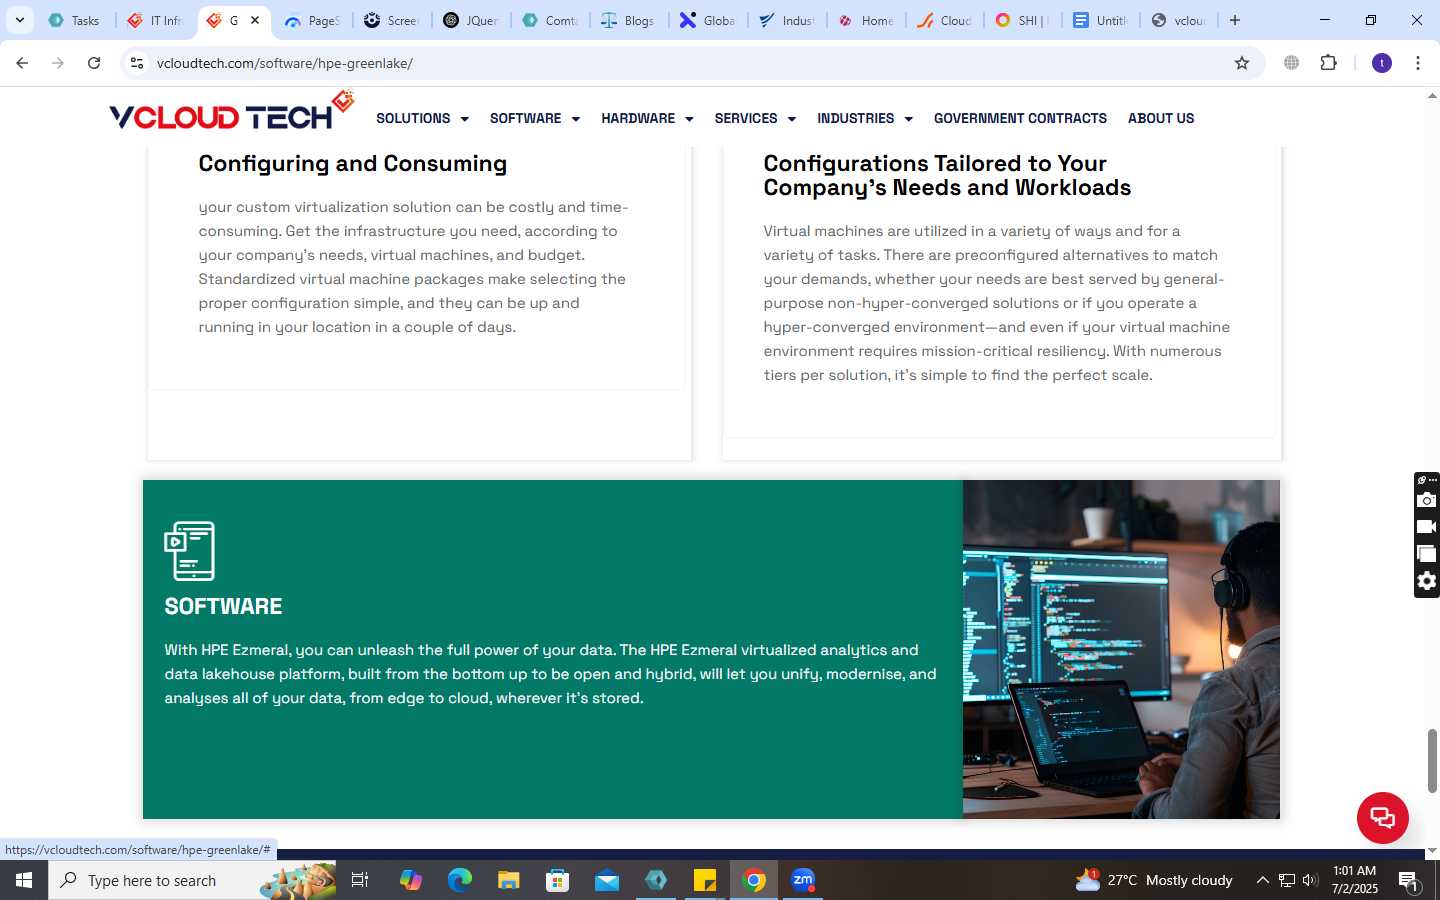Viewport: 1440px width, 900px height.
Task: Launch Microsoft Edge from taskbar
Action: [x=460, y=880]
